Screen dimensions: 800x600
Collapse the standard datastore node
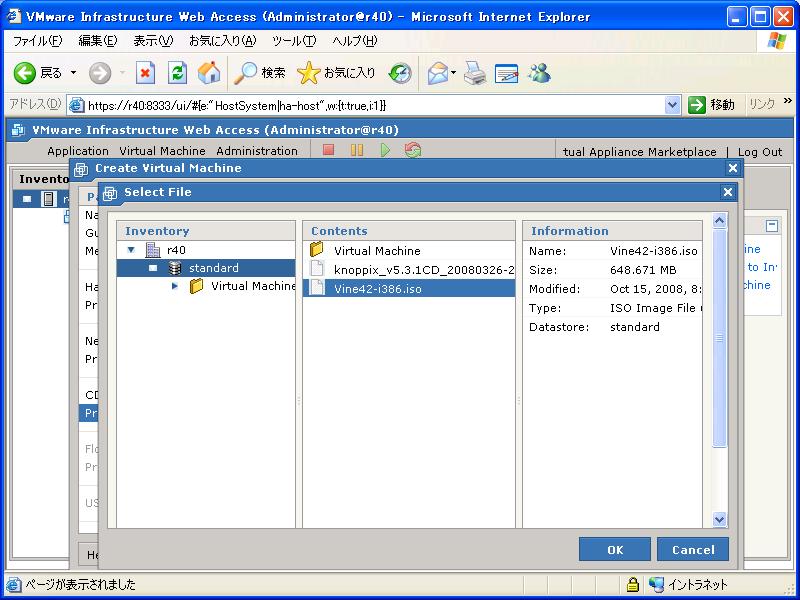(153, 268)
